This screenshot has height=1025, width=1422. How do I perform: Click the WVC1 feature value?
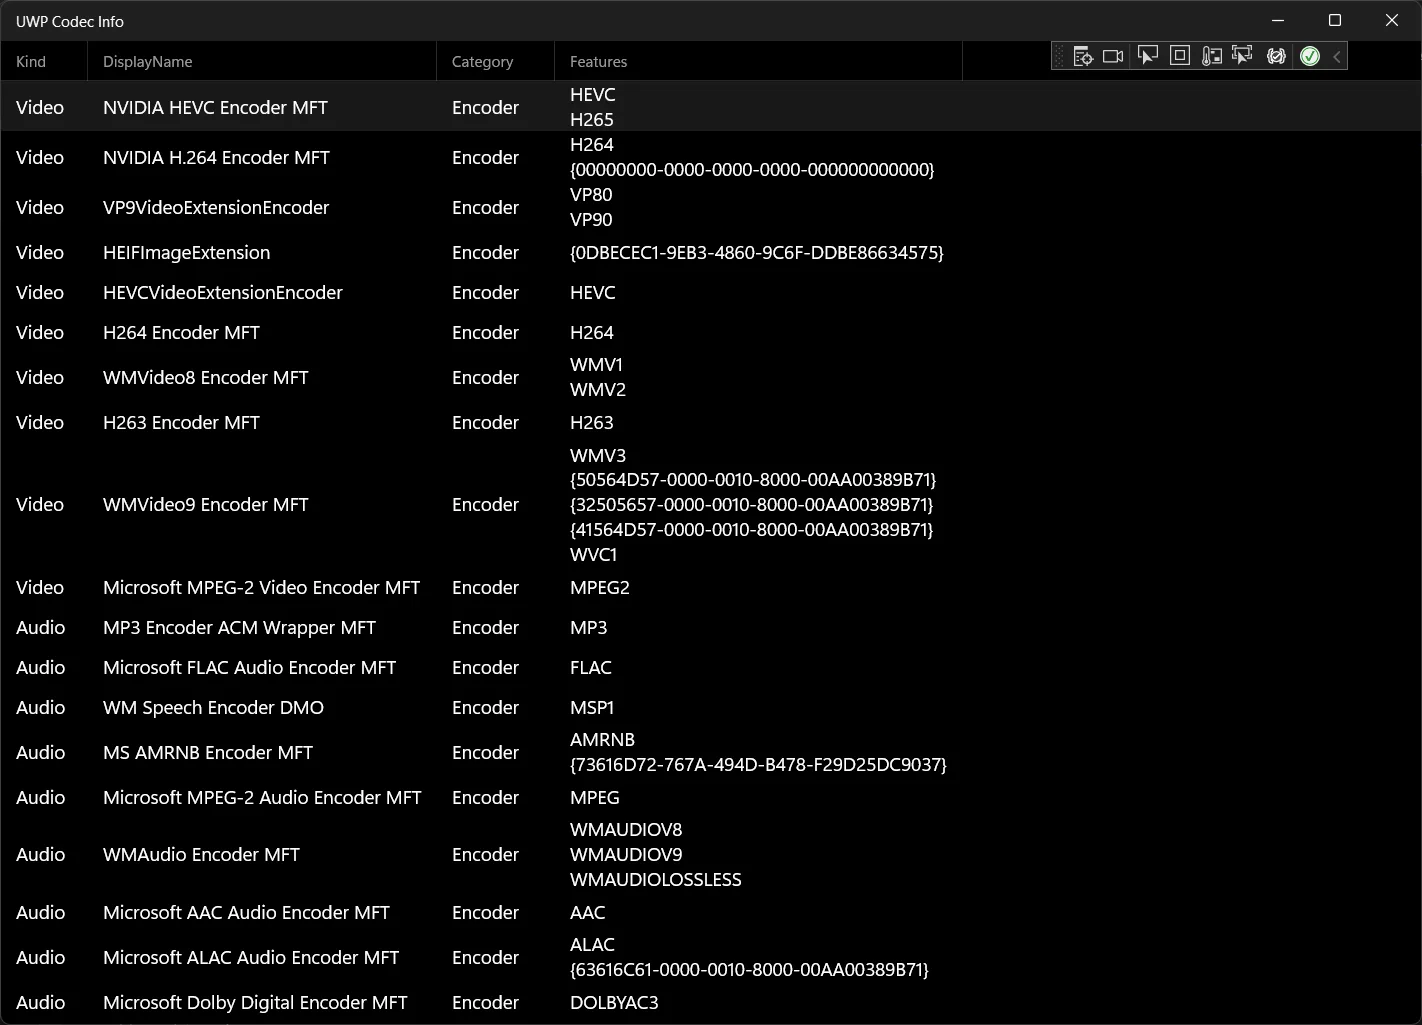[593, 554]
